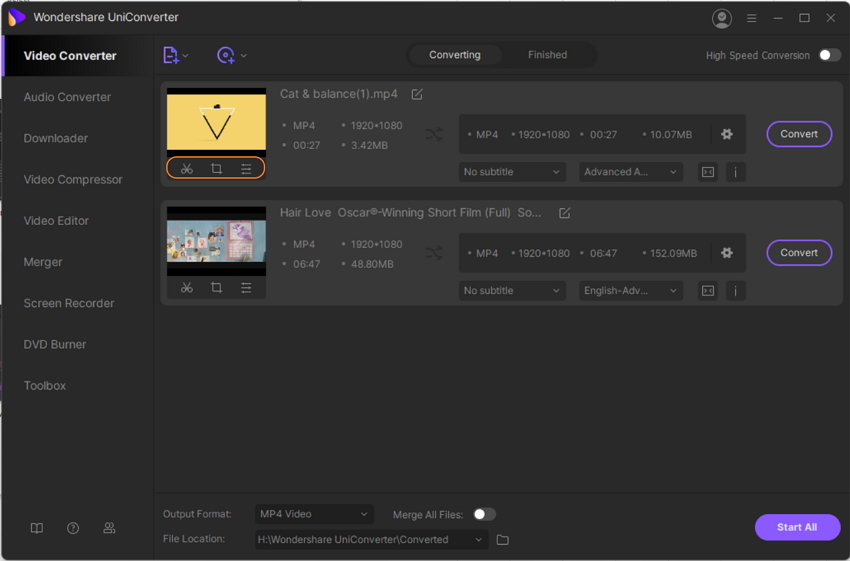Select the Hair Love video thumbnail
This screenshot has height=561, width=850.
click(216, 241)
